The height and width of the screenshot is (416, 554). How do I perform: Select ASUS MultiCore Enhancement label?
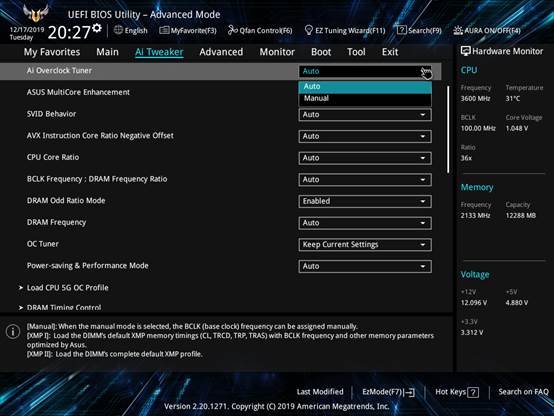click(x=78, y=92)
